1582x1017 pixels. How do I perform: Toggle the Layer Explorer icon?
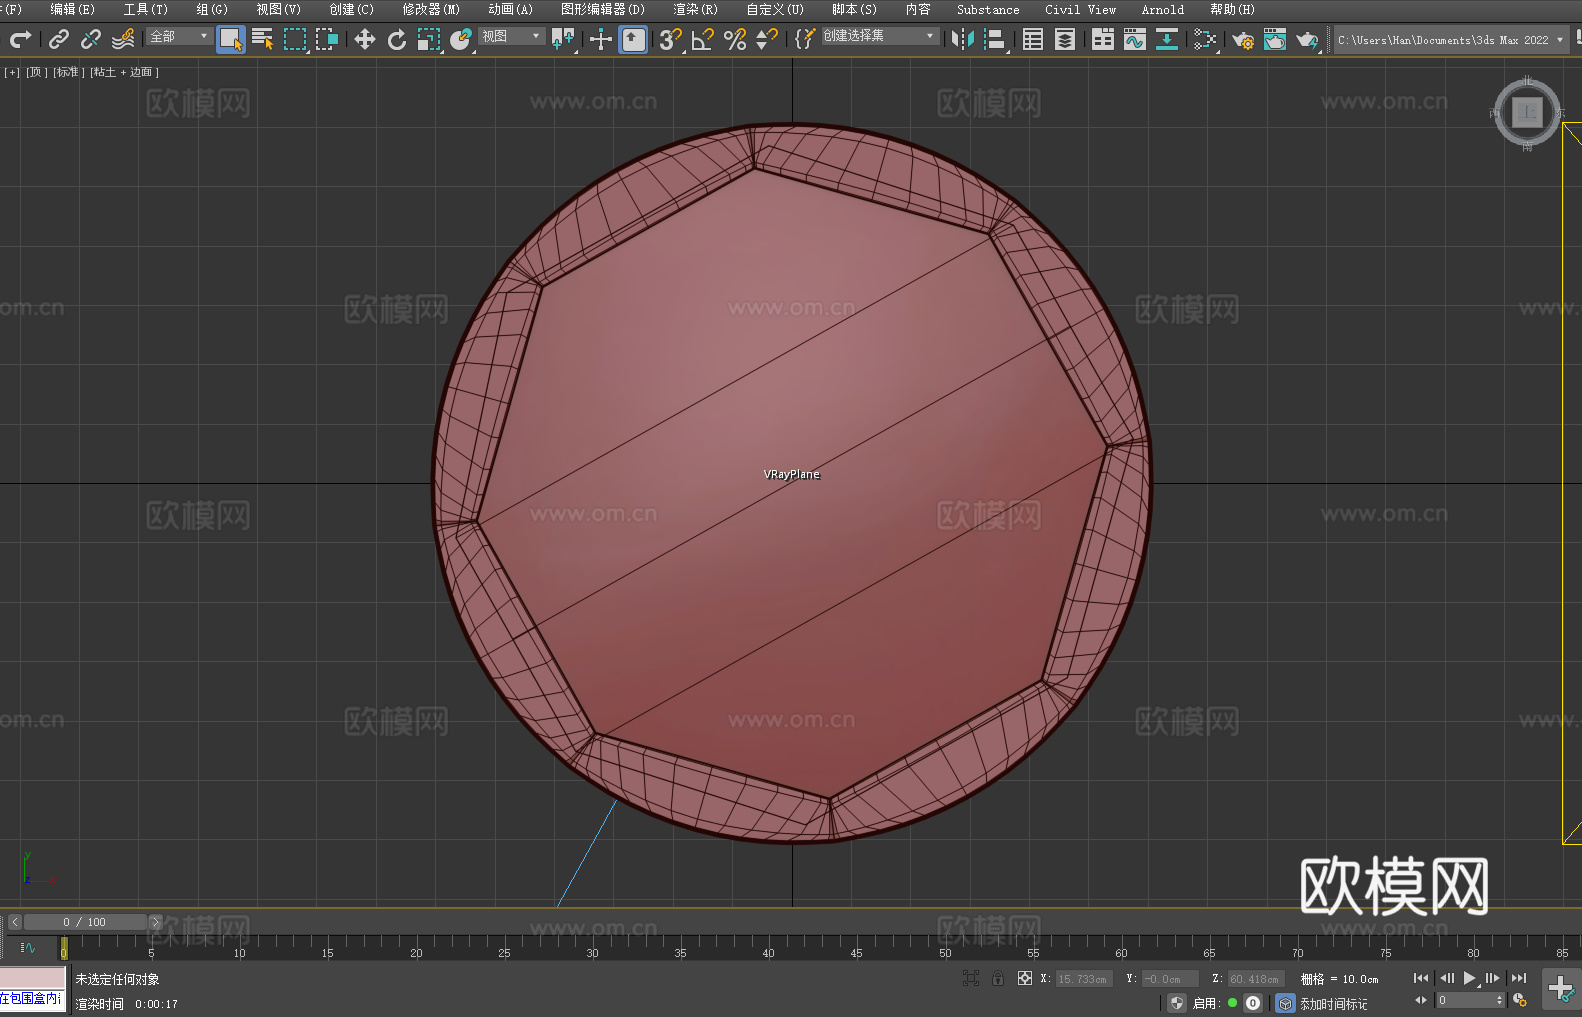point(1065,39)
